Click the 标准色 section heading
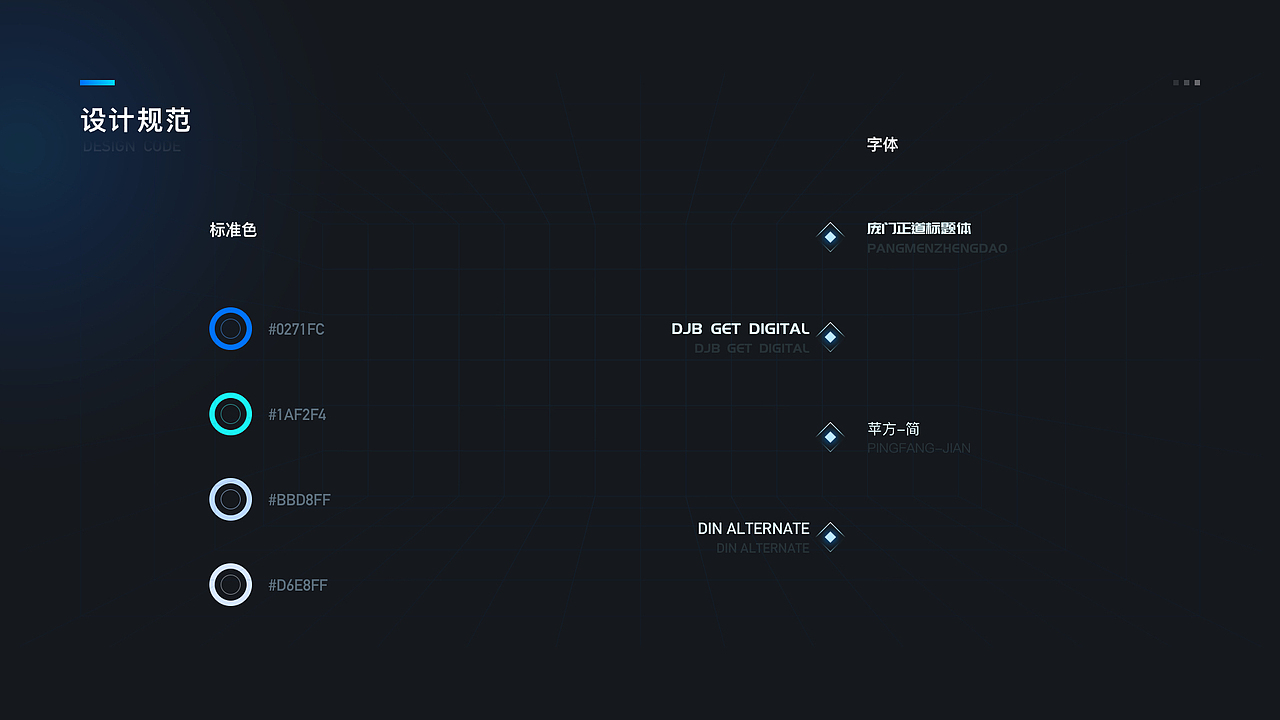Screen dimensions: 1280x720 [233, 230]
